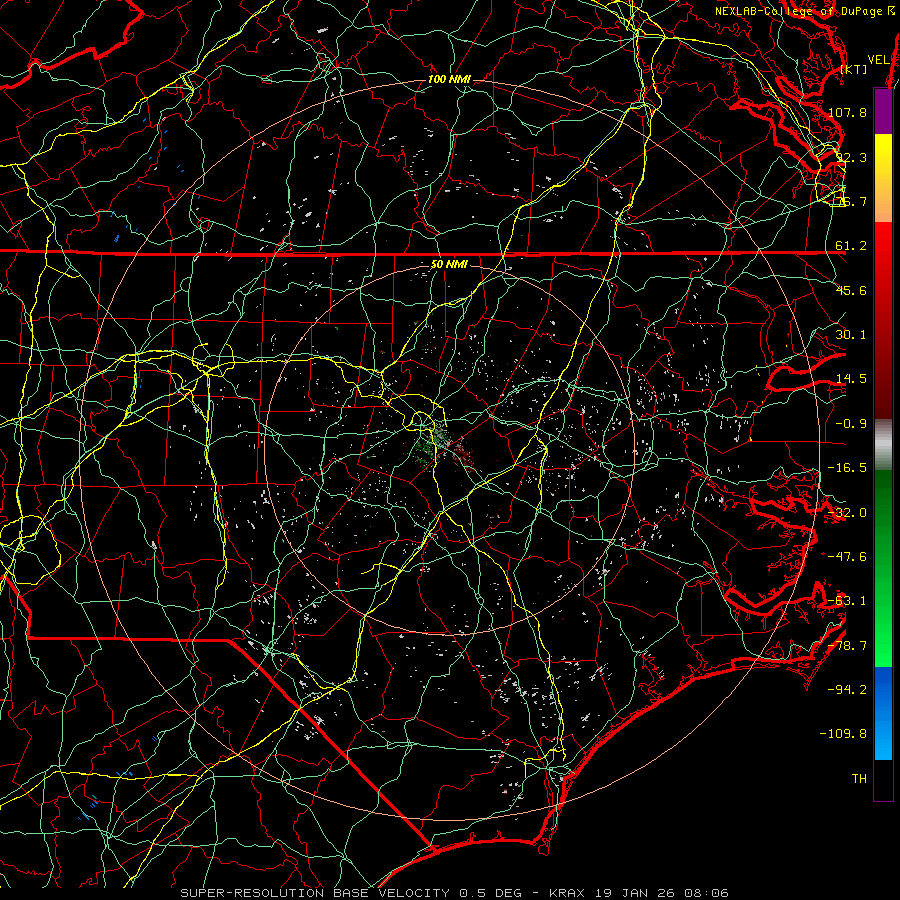Pick the light blue segment of the color bar
The width and height of the screenshot is (900, 900).
pos(883,738)
